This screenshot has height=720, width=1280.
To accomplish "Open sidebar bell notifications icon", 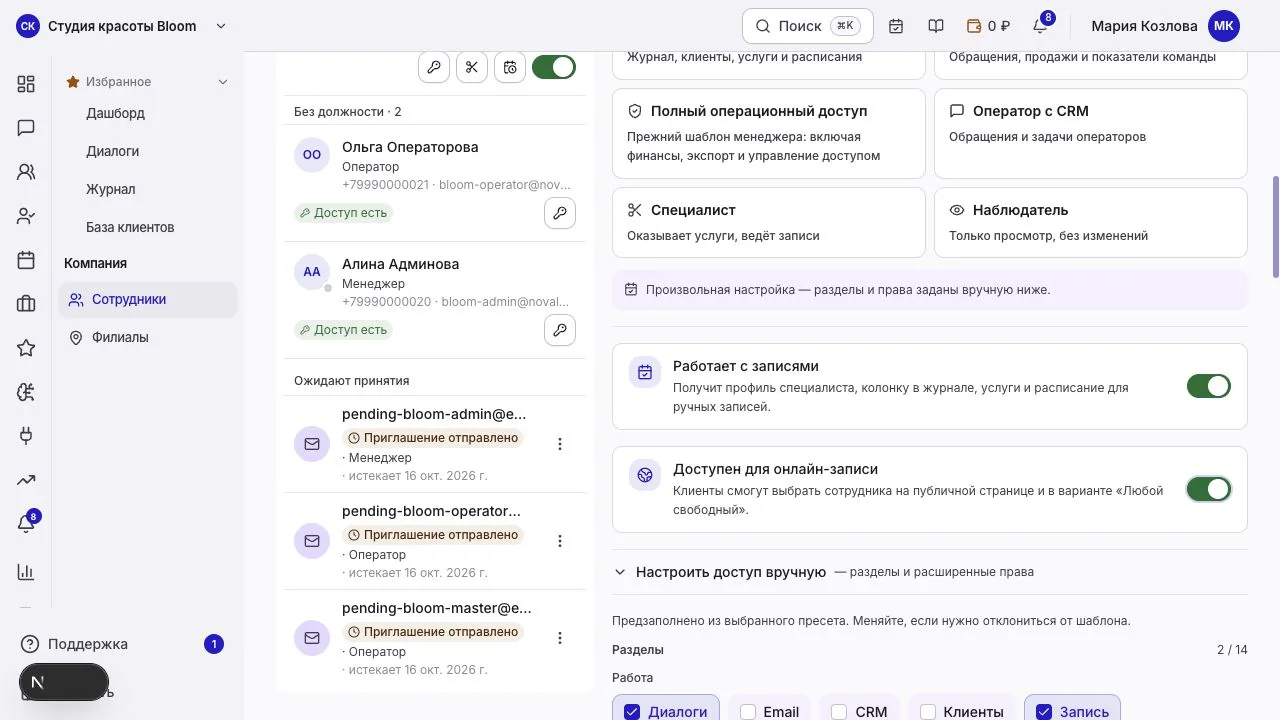I will point(26,523).
